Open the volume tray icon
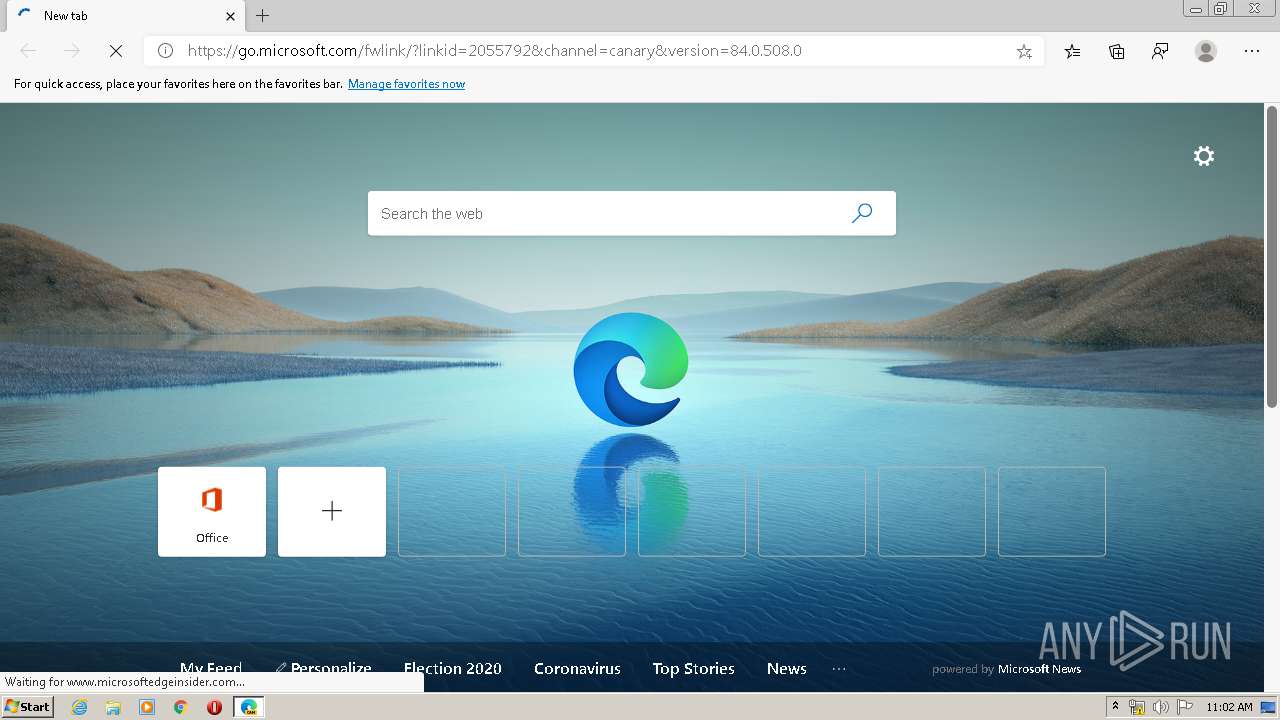Screen dimensions: 1280x720 pyautogui.click(x=1160, y=707)
